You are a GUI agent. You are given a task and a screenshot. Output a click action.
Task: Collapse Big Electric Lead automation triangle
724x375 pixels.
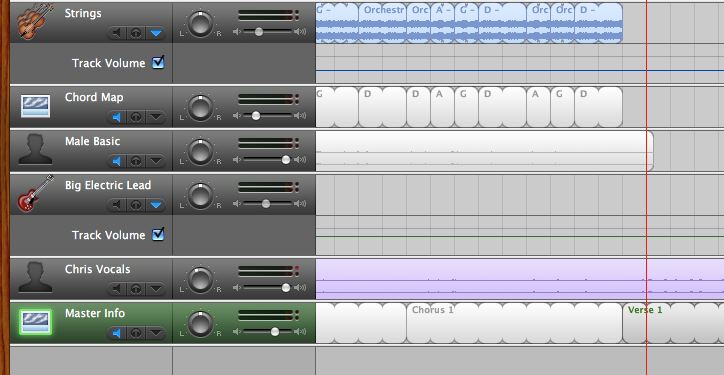156,205
